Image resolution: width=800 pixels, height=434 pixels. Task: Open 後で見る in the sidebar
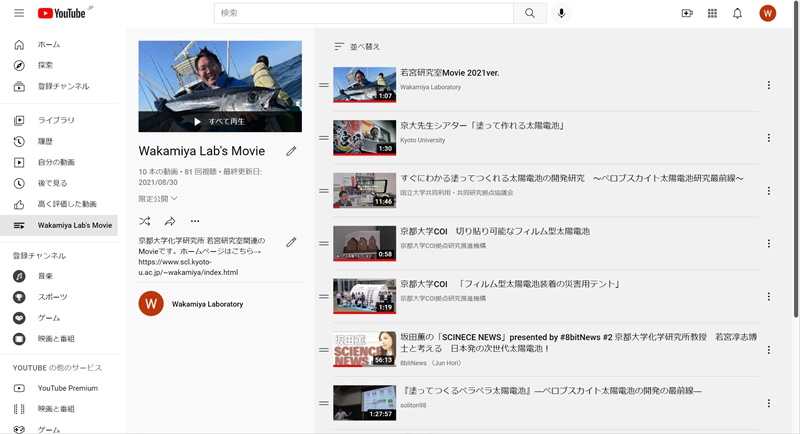pyautogui.click(x=59, y=183)
